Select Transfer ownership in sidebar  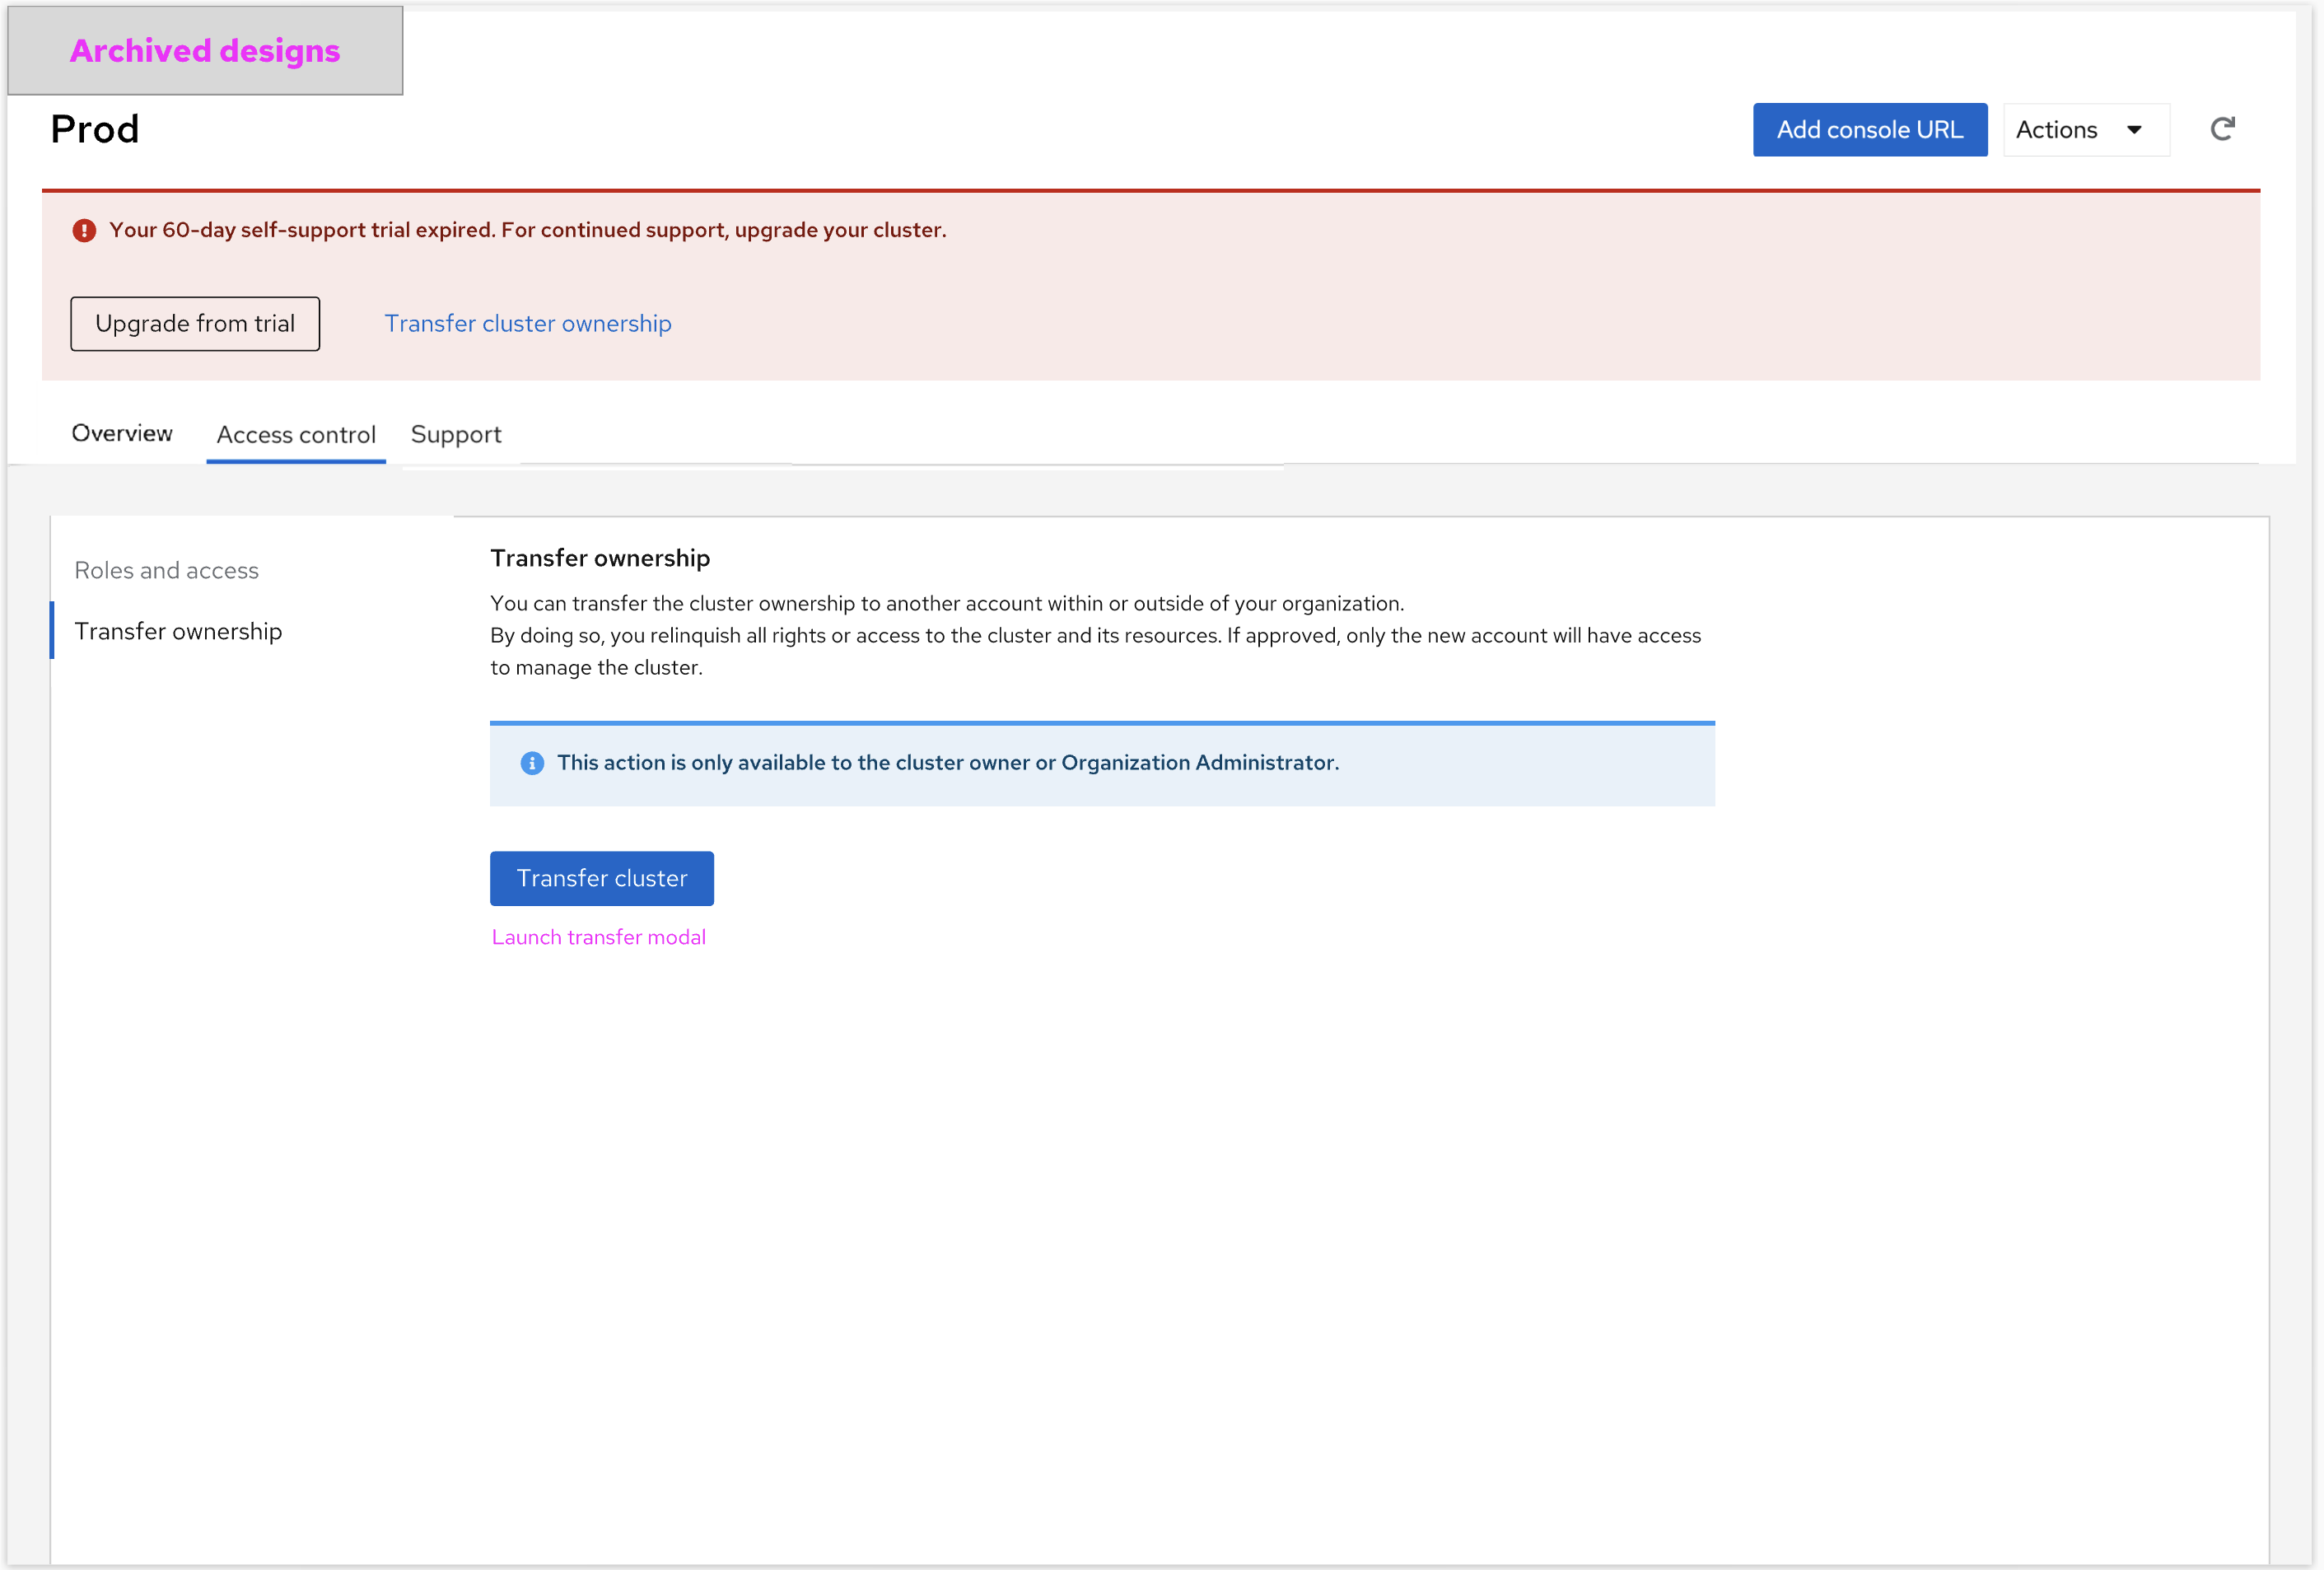point(179,632)
